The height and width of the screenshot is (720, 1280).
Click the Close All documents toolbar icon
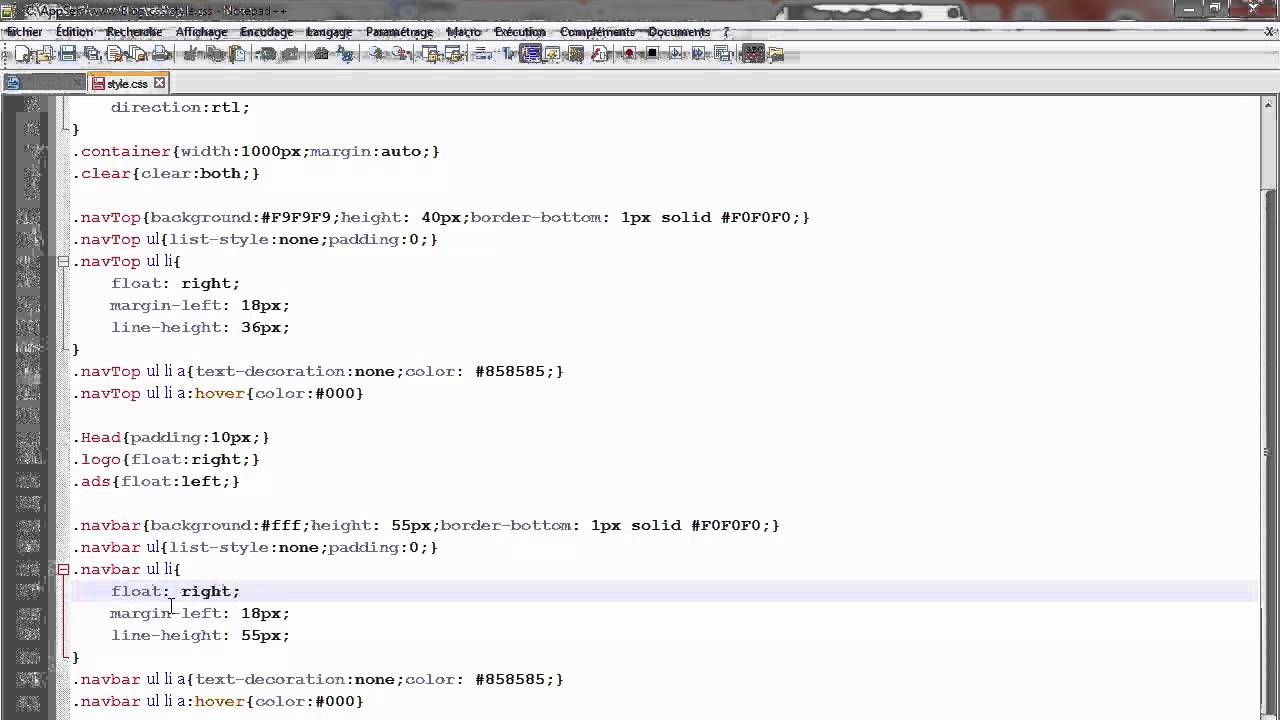tap(137, 54)
